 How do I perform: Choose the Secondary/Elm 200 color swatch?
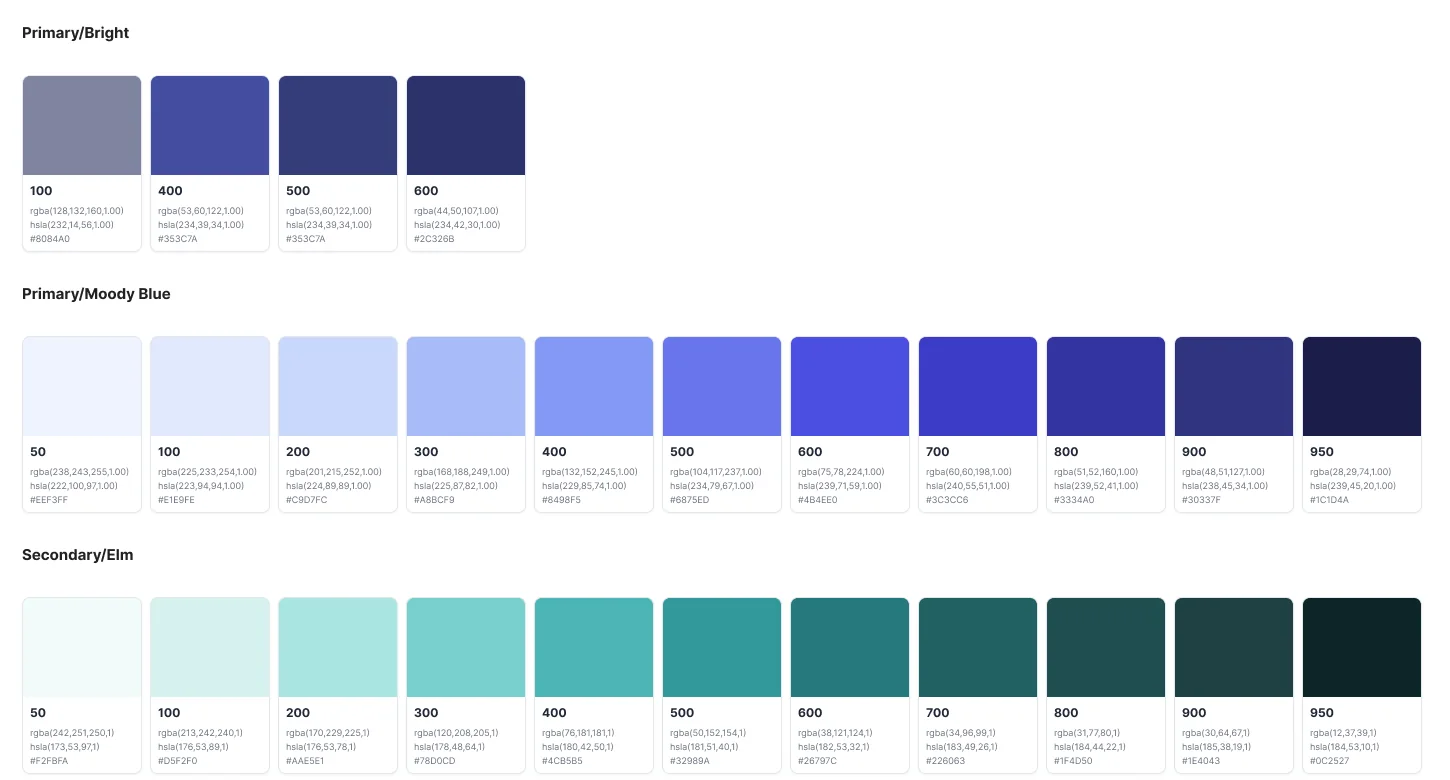338,647
